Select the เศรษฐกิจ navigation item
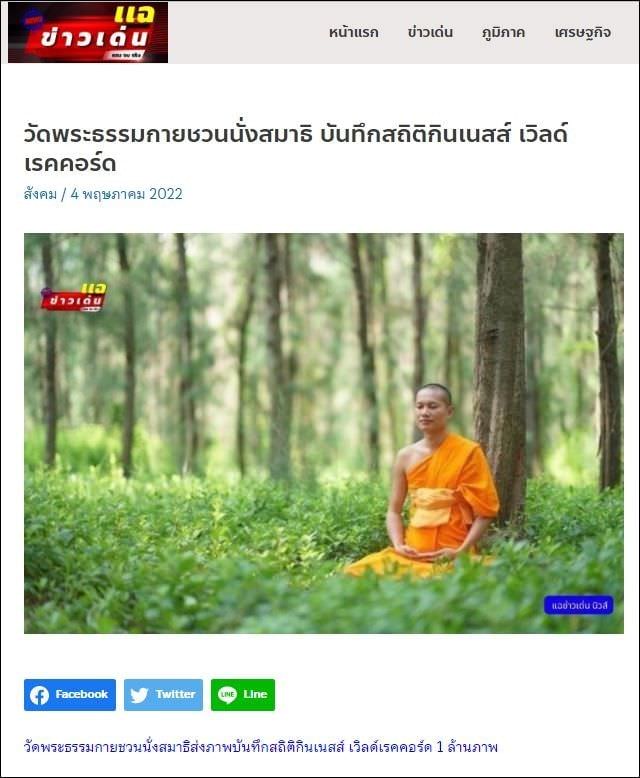This screenshot has height=778, width=640. point(582,33)
